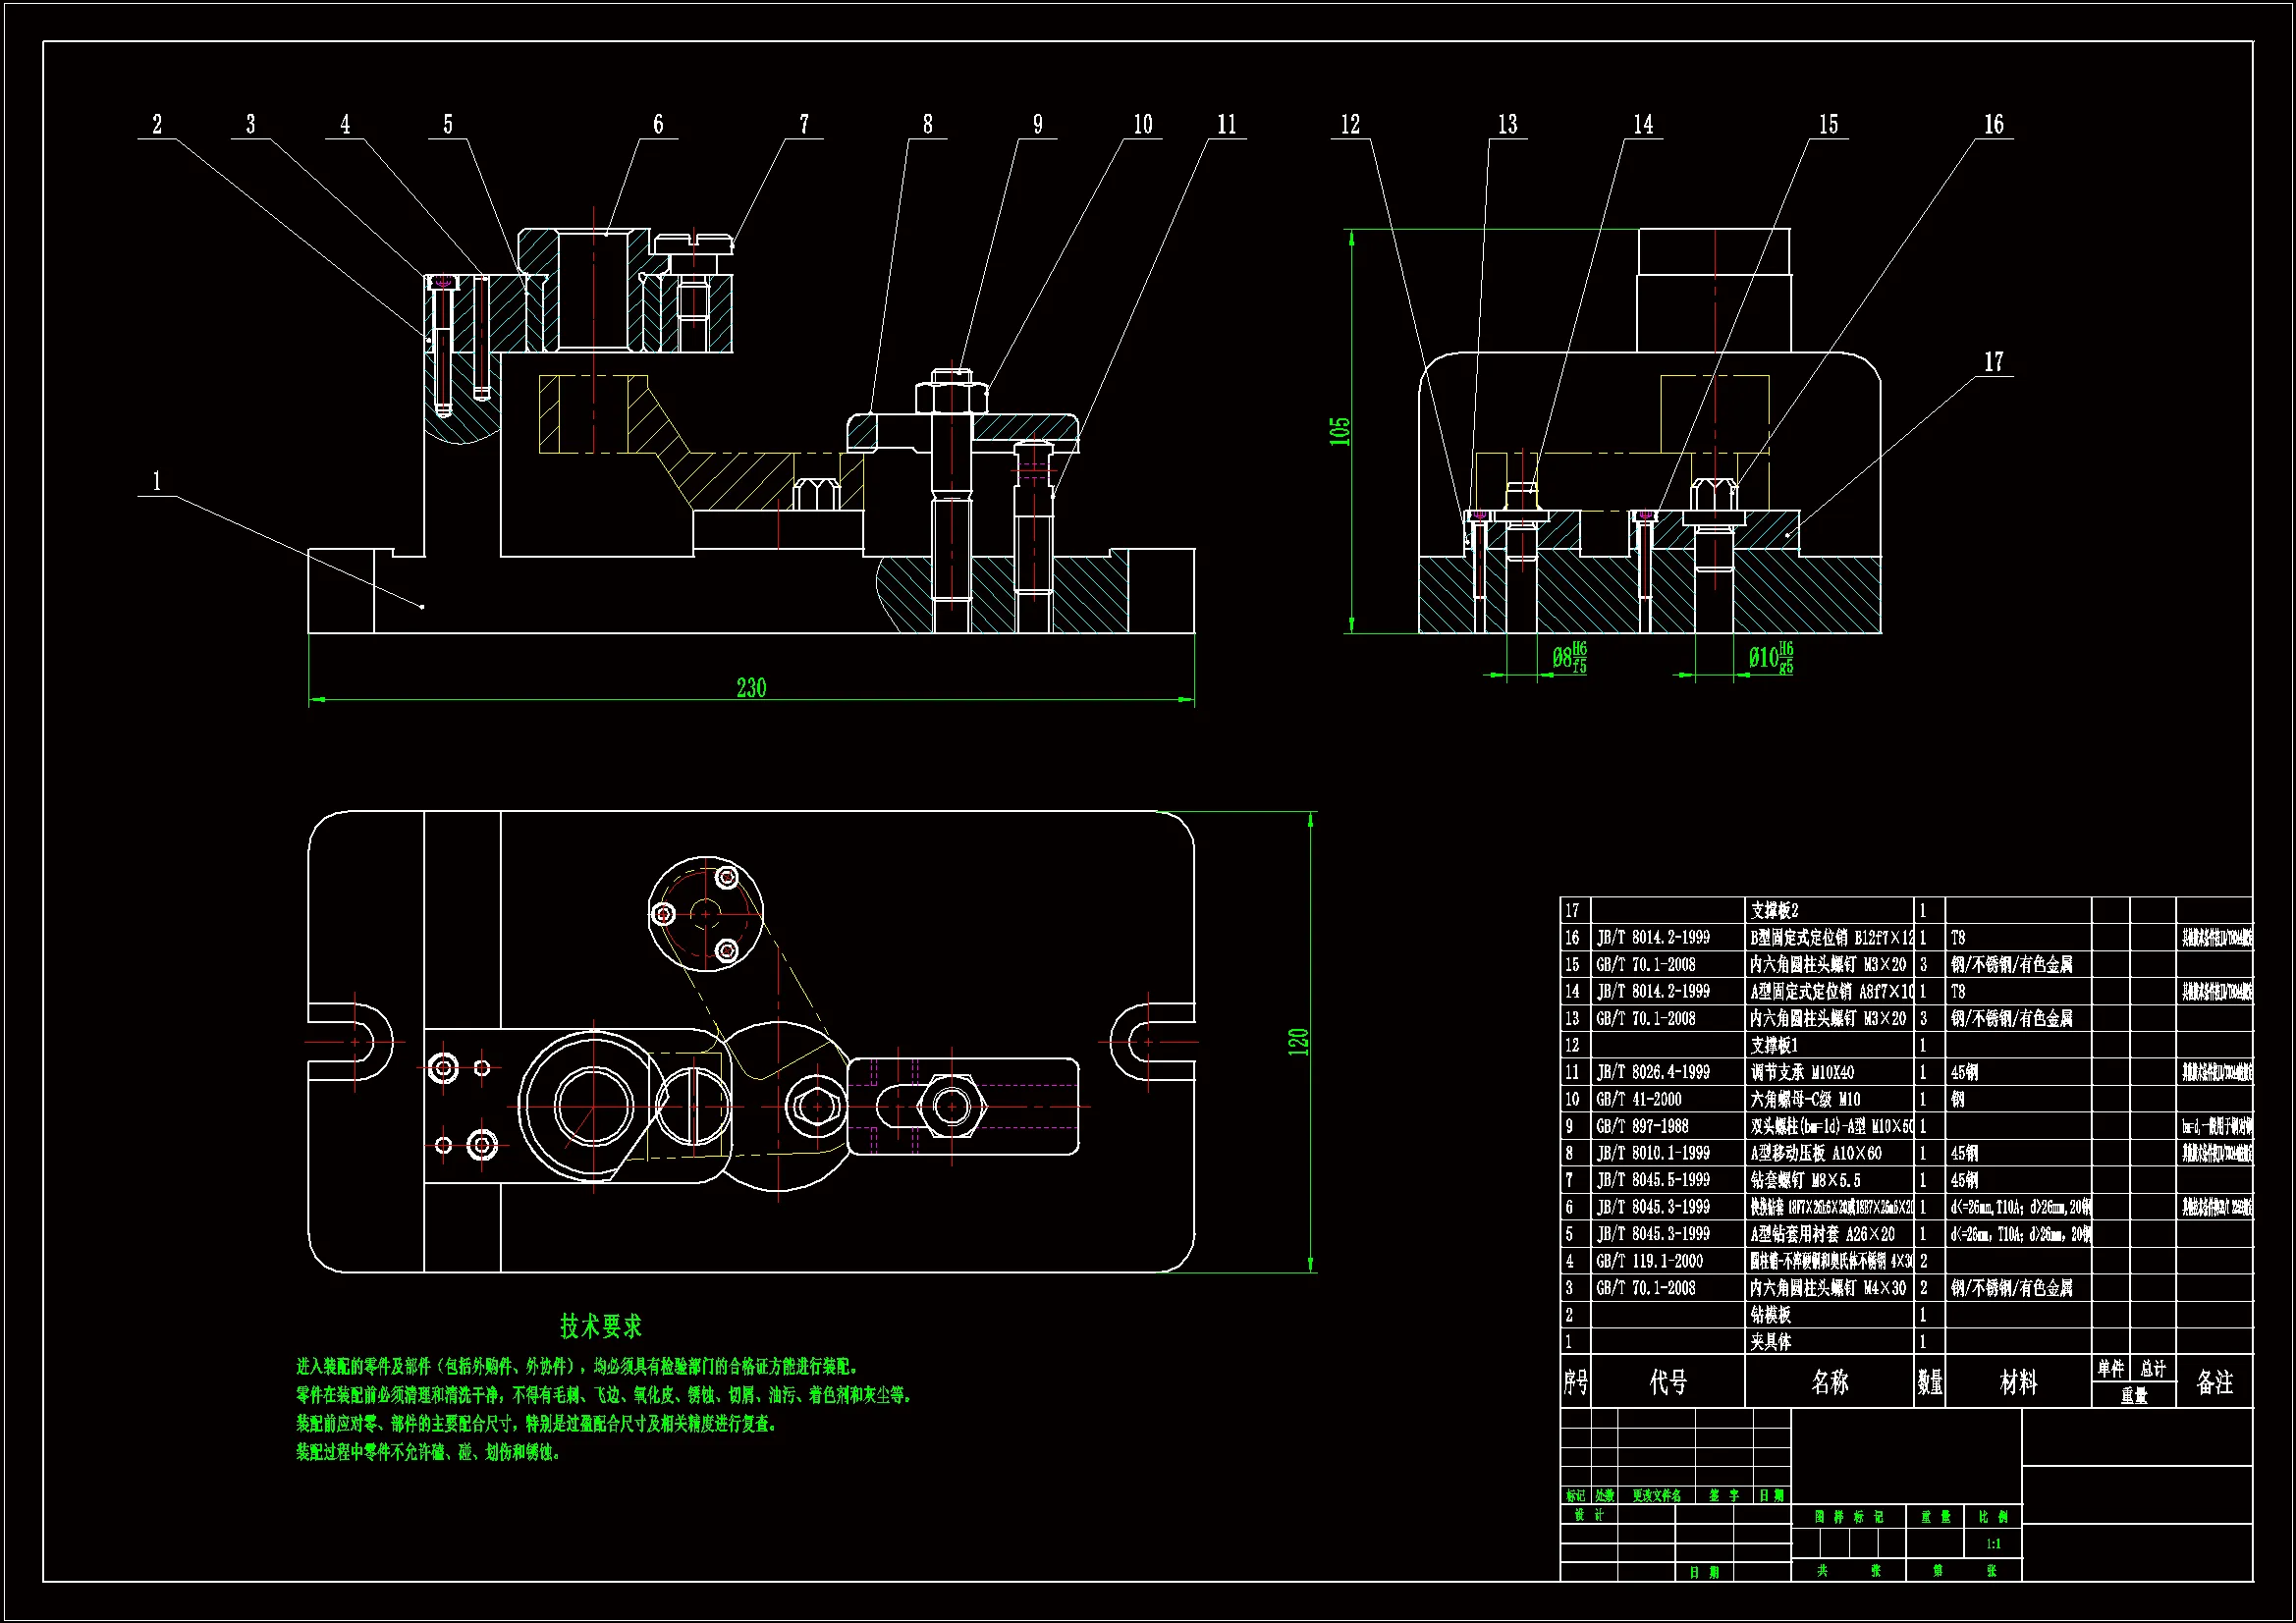Select the Ø10 H6/g5 fit dimension
Image resolution: width=2296 pixels, height=1623 pixels.
[x=1770, y=657]
